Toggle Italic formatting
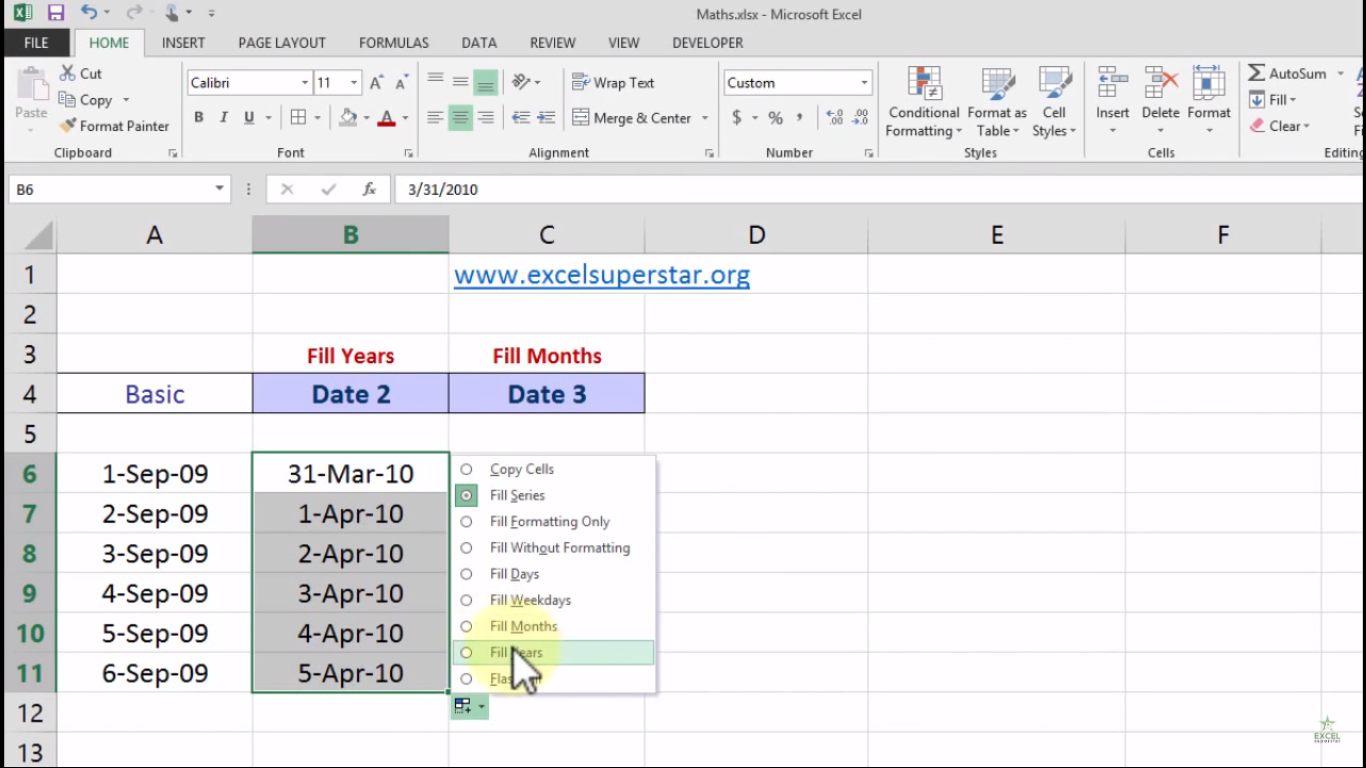Viewport: 1366px width, 768px height. point(224,117)
